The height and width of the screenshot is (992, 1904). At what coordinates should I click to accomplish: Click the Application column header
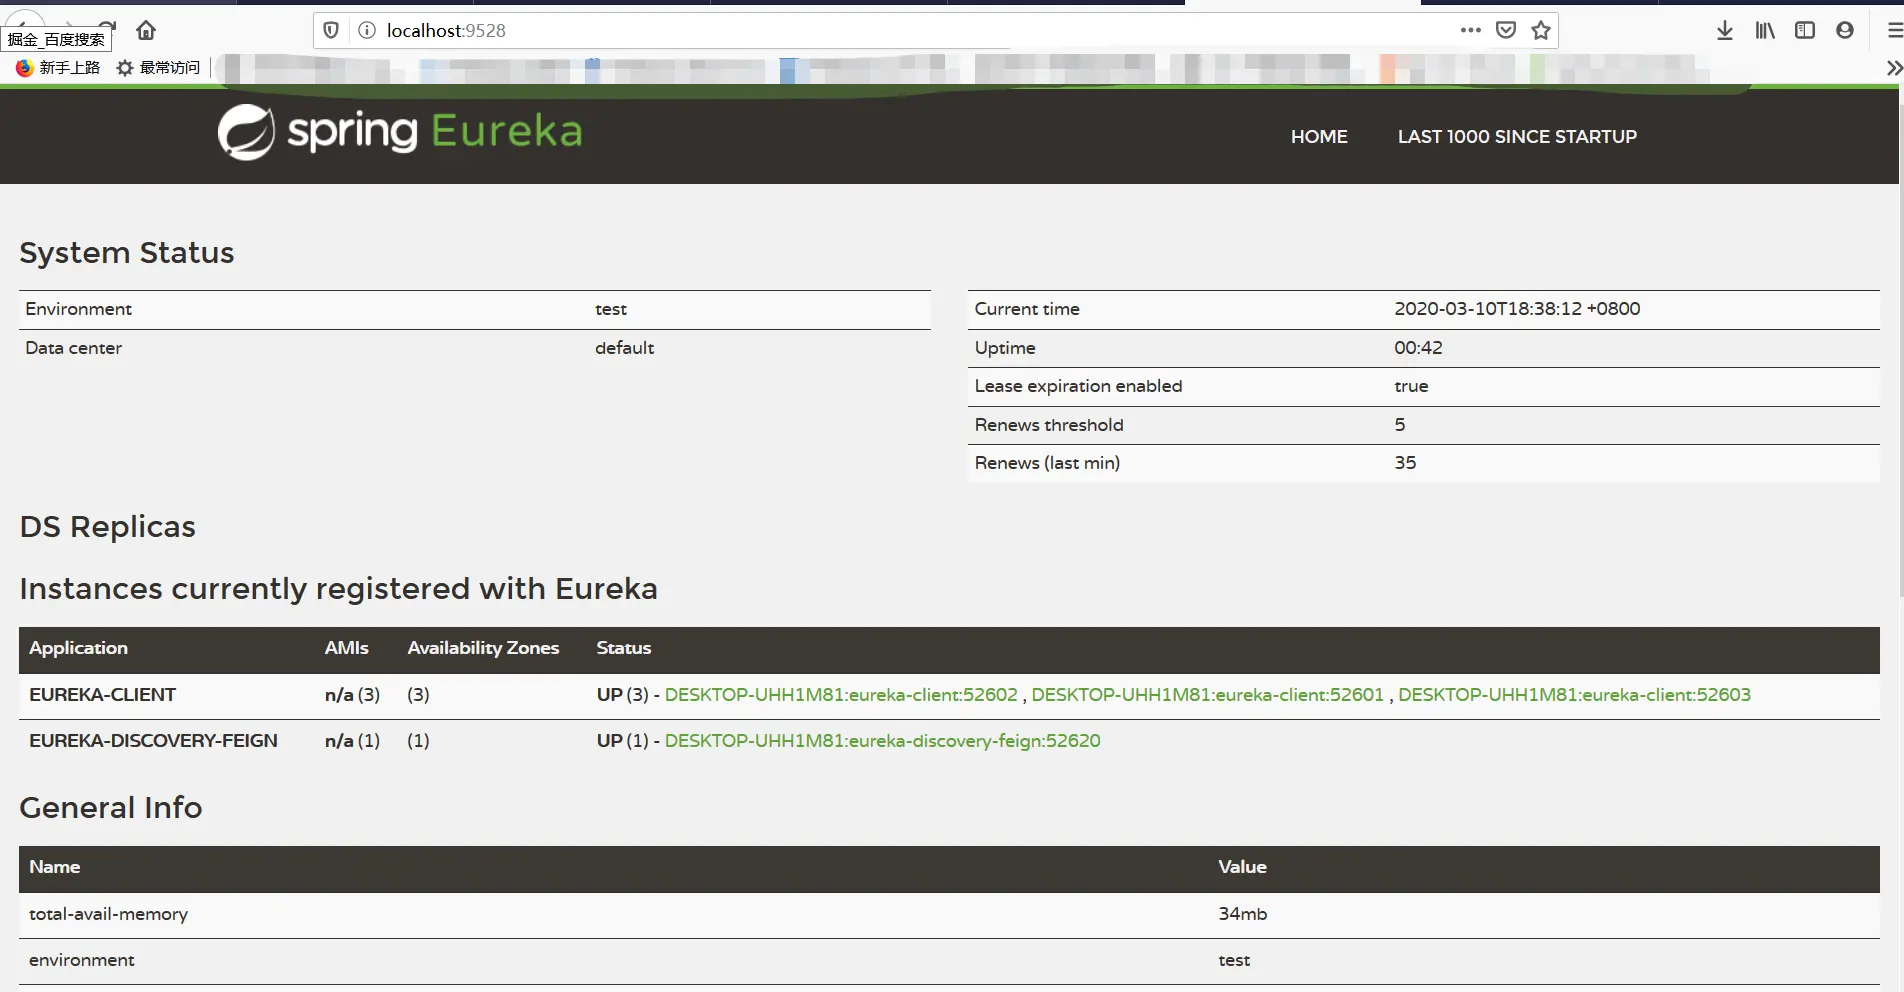click(x=79, y=648)
